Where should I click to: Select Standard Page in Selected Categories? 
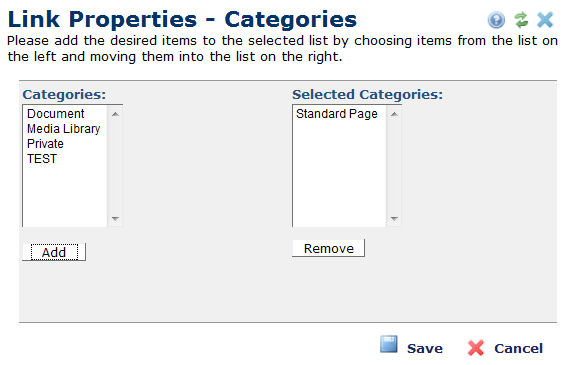point(339,114)
